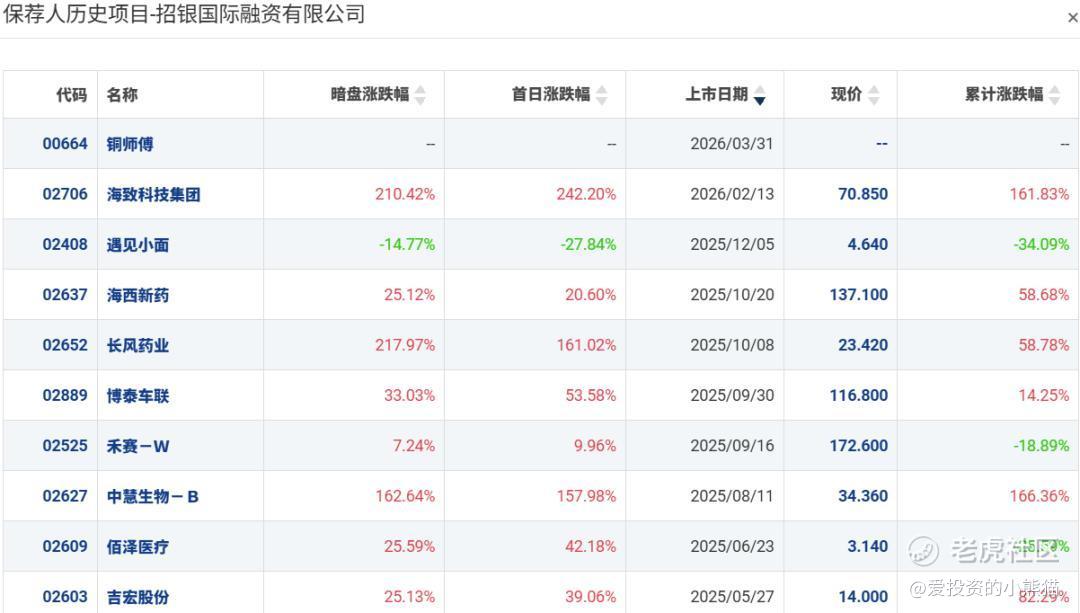Select current price 116.800
Screen dimensions: 1080x613
tap(859, 395)
